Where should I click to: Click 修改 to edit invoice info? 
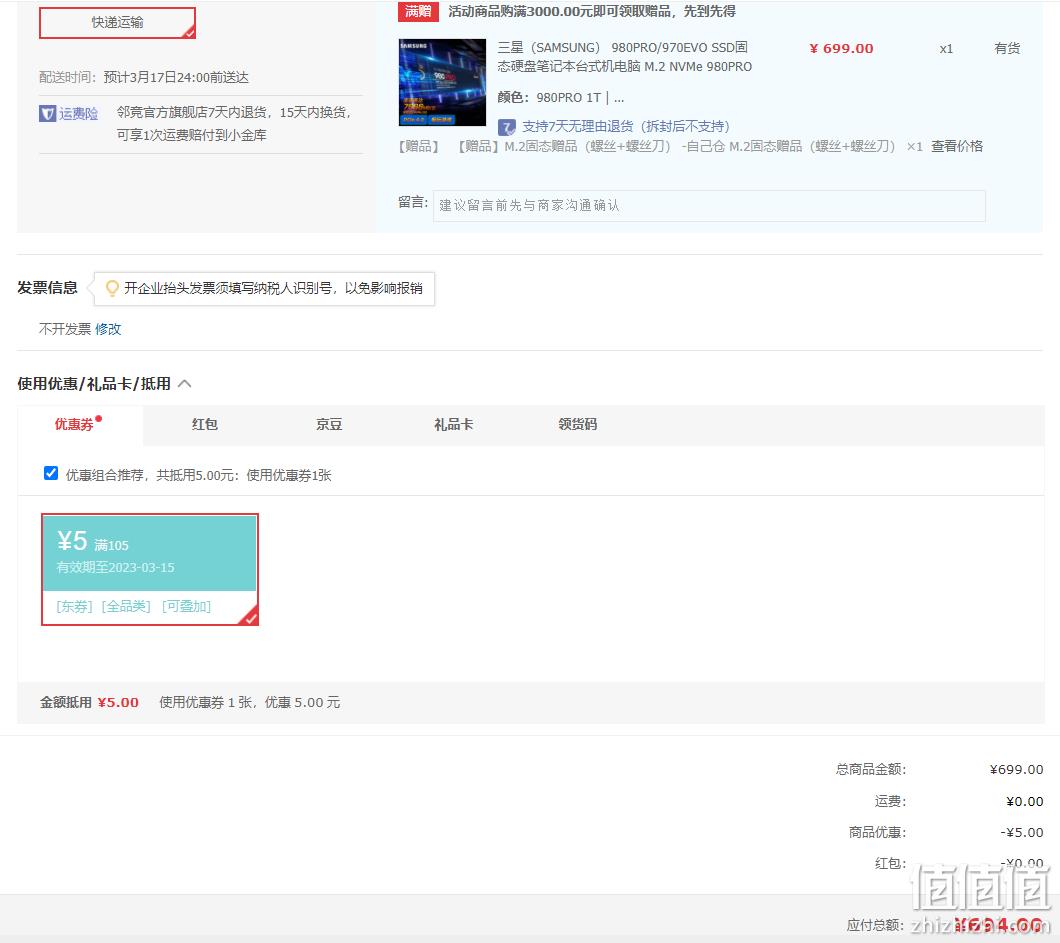click(108, 329)
